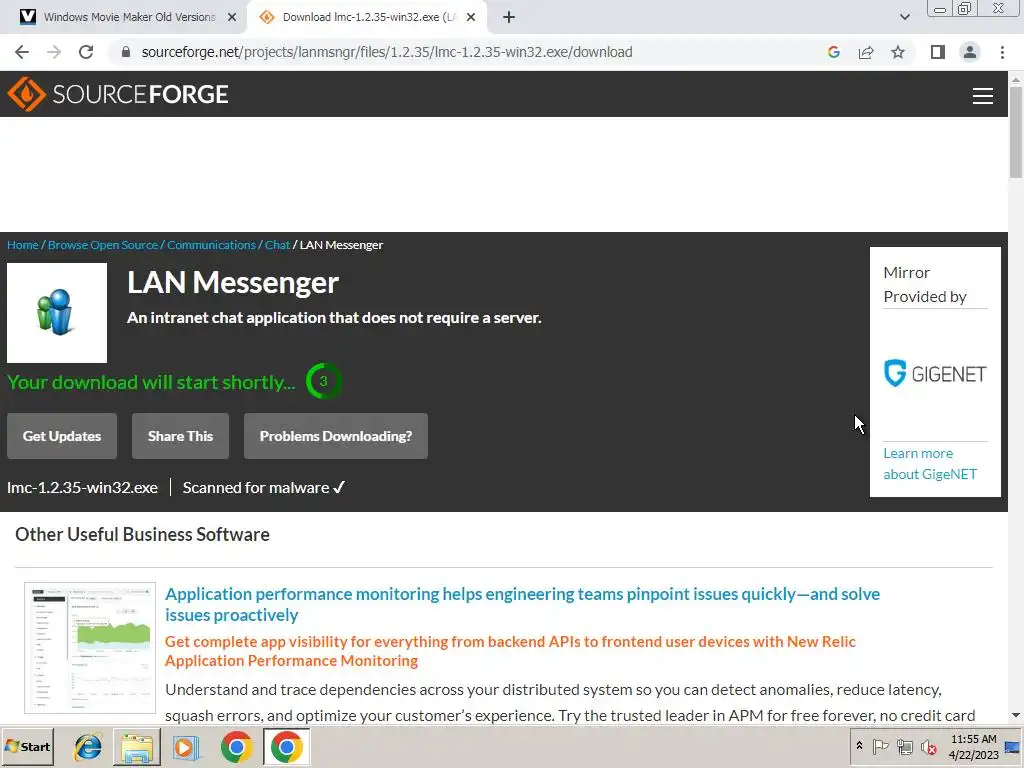Share this page via share icon

(x=866, y=52)
